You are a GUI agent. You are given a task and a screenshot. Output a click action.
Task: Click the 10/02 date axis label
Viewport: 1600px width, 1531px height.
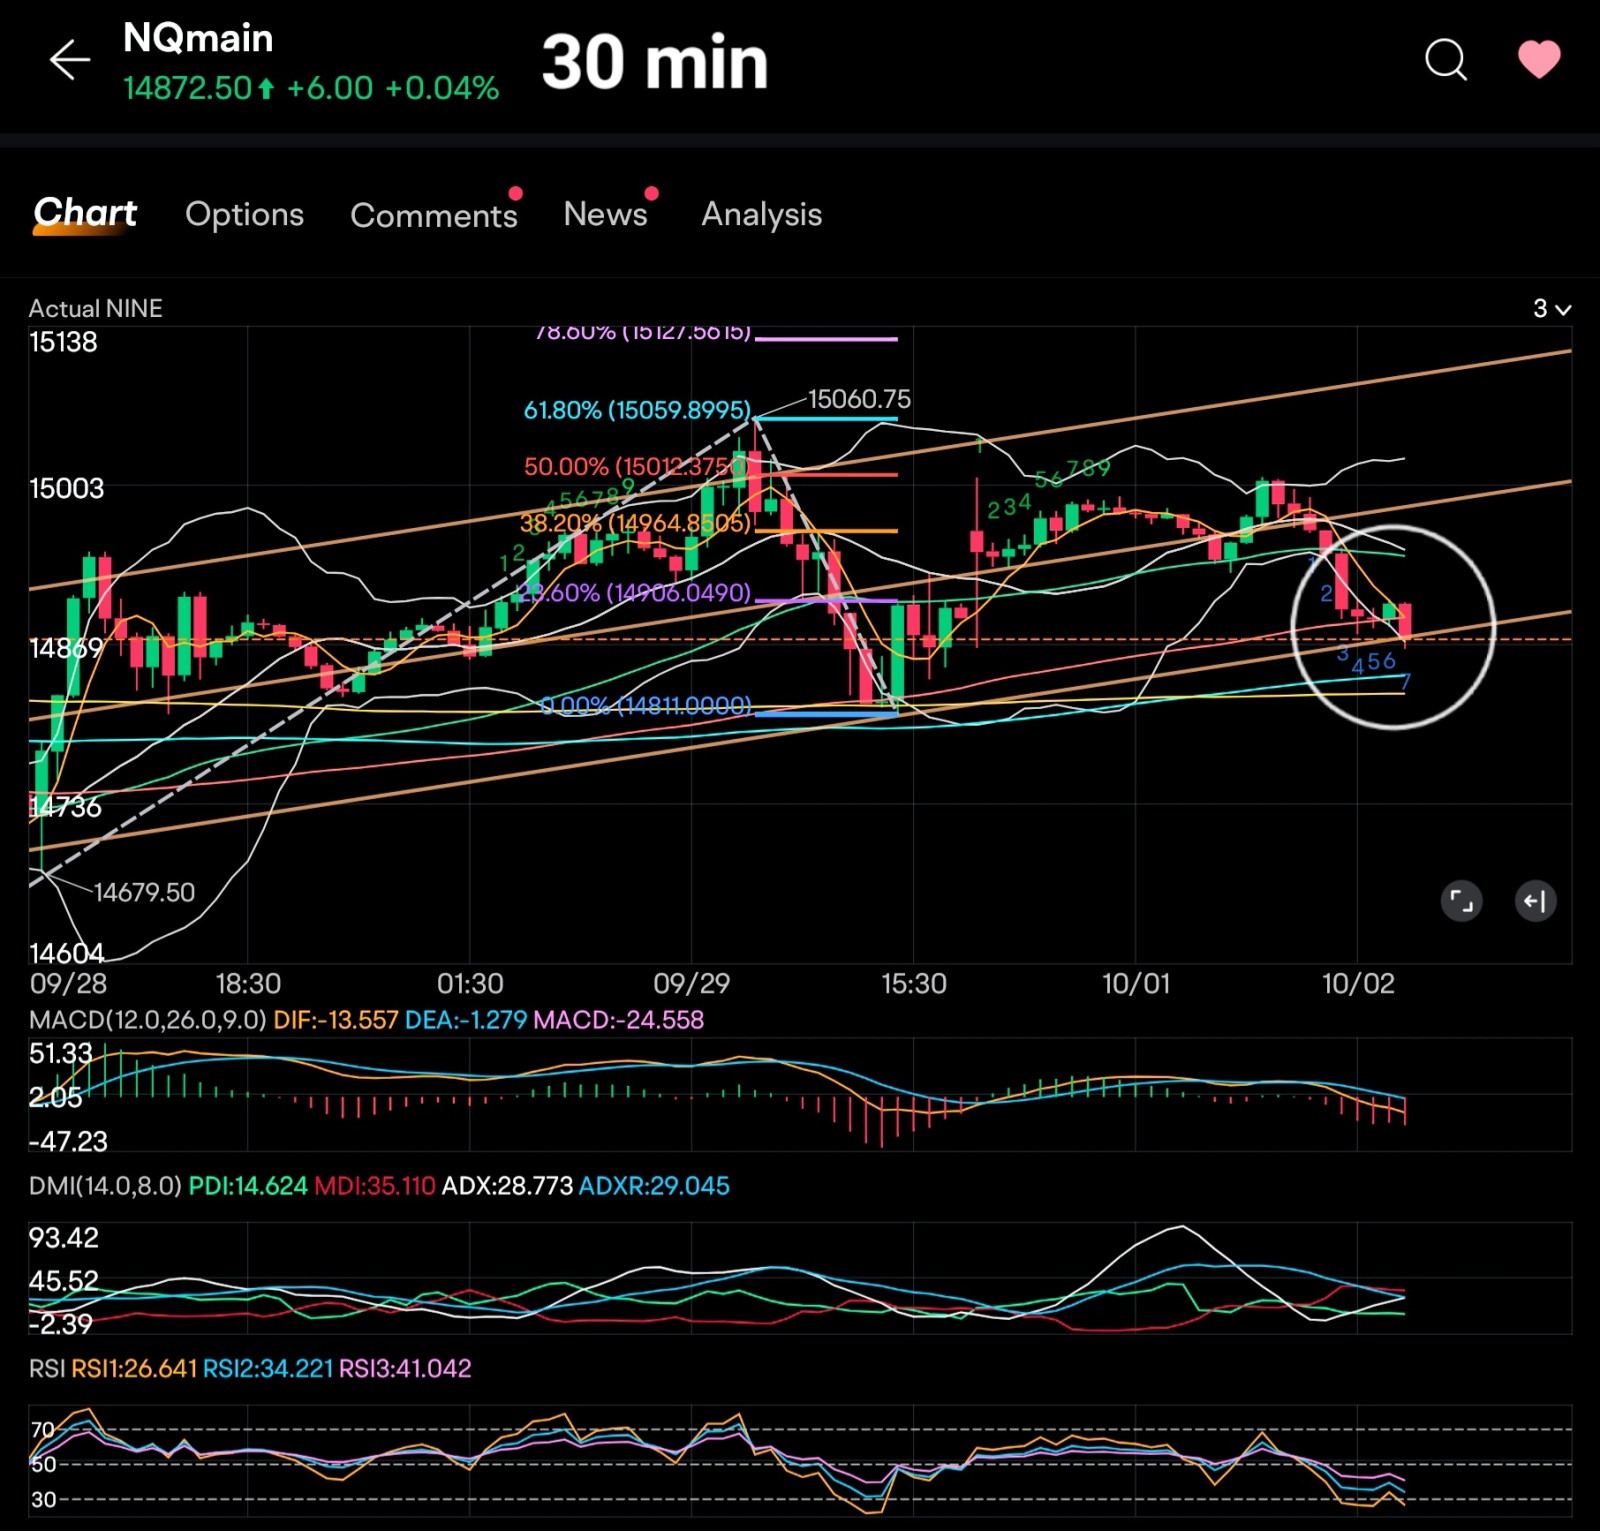click(x=1357, y=984)
